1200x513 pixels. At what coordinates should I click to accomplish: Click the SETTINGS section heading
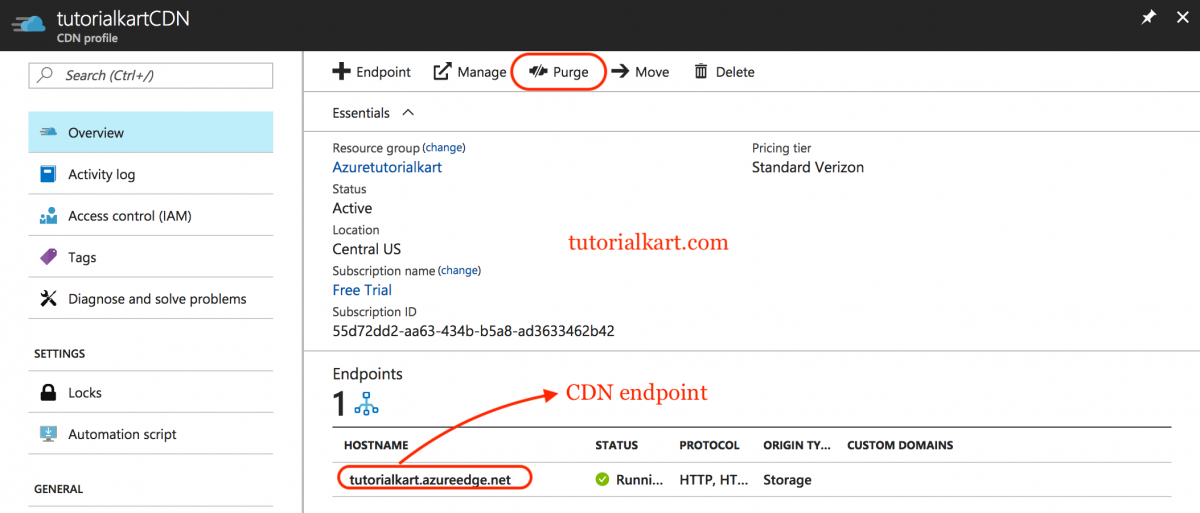[x=59, y=354]
